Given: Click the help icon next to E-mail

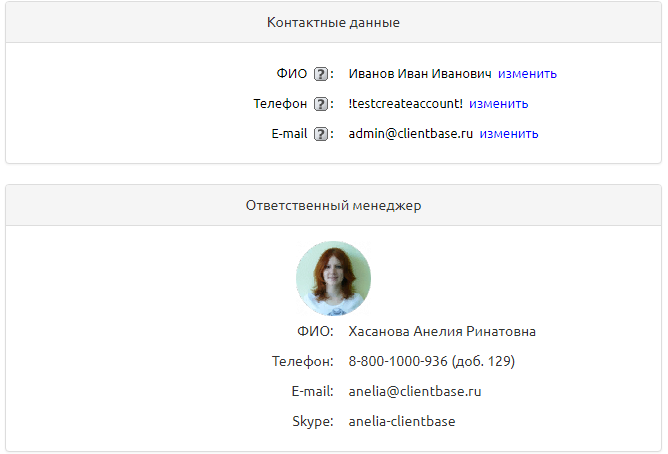Looking at the screenshot, I should click(x=320, y=133).
